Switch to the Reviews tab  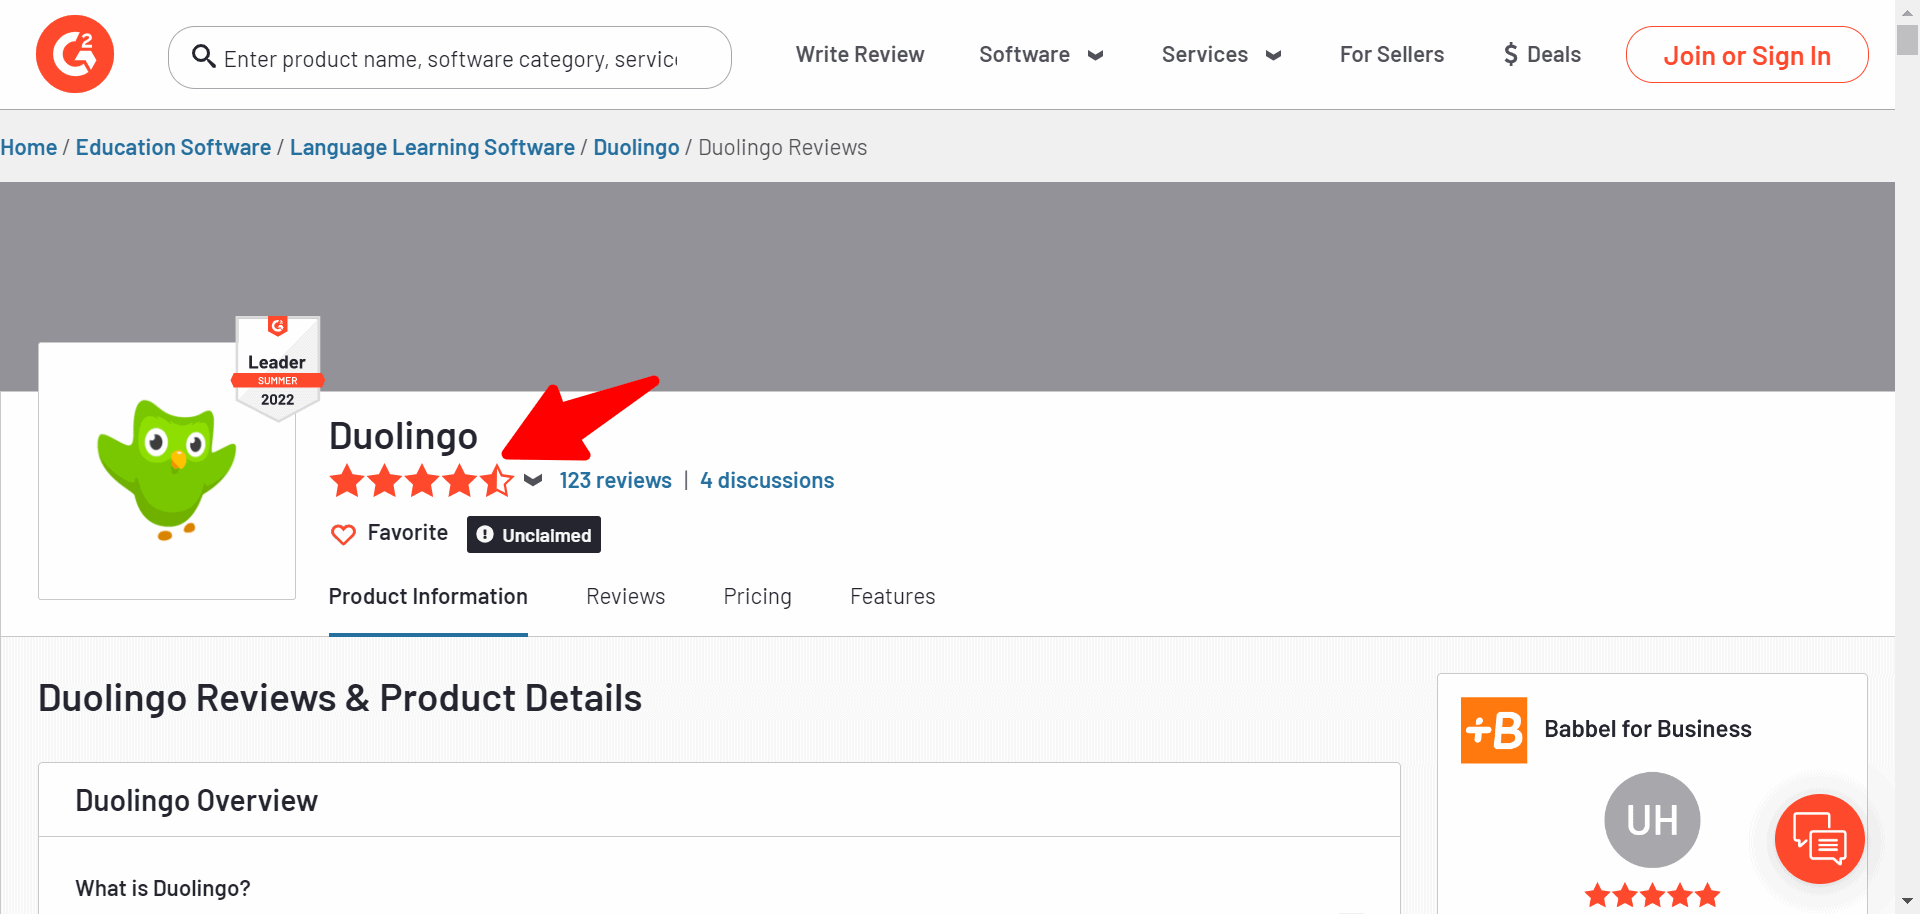click(625, 597)
